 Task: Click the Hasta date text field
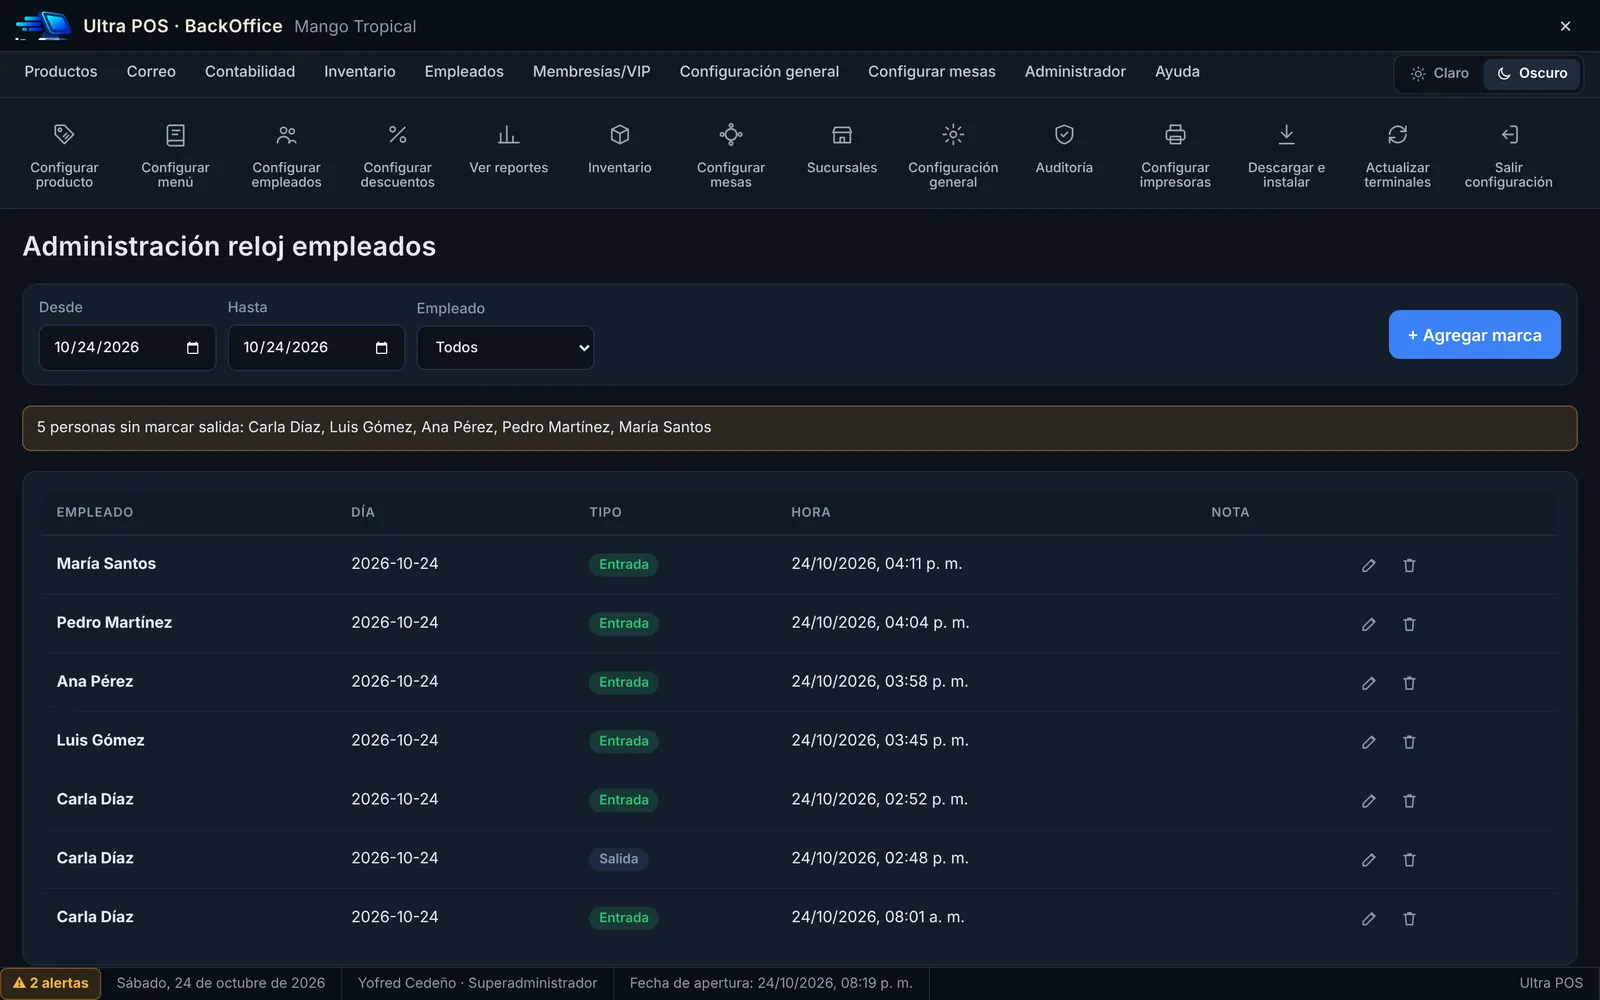(316, 347)
